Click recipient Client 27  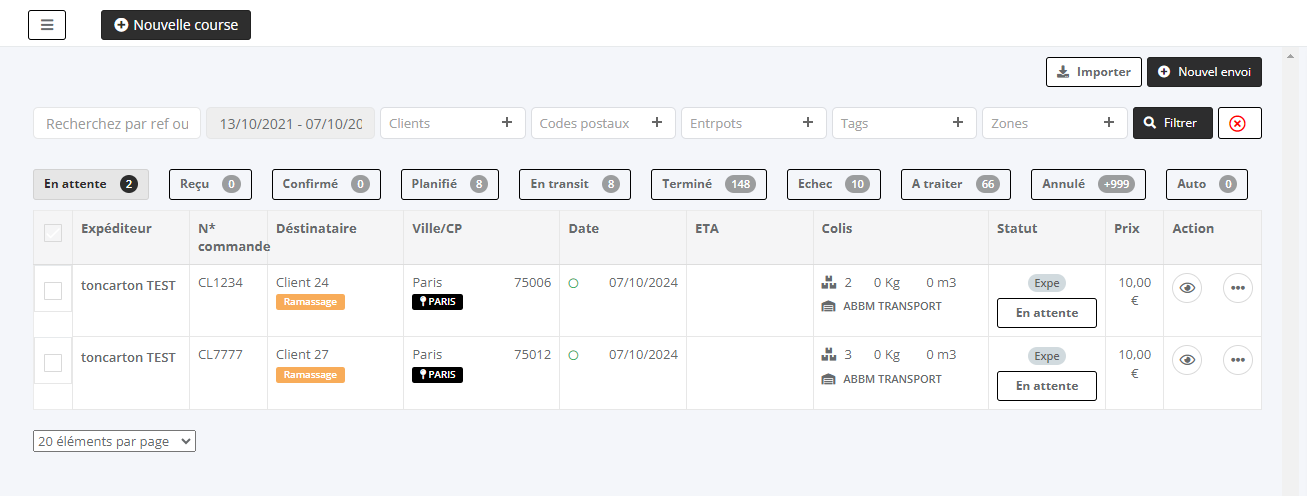(302, 355)
